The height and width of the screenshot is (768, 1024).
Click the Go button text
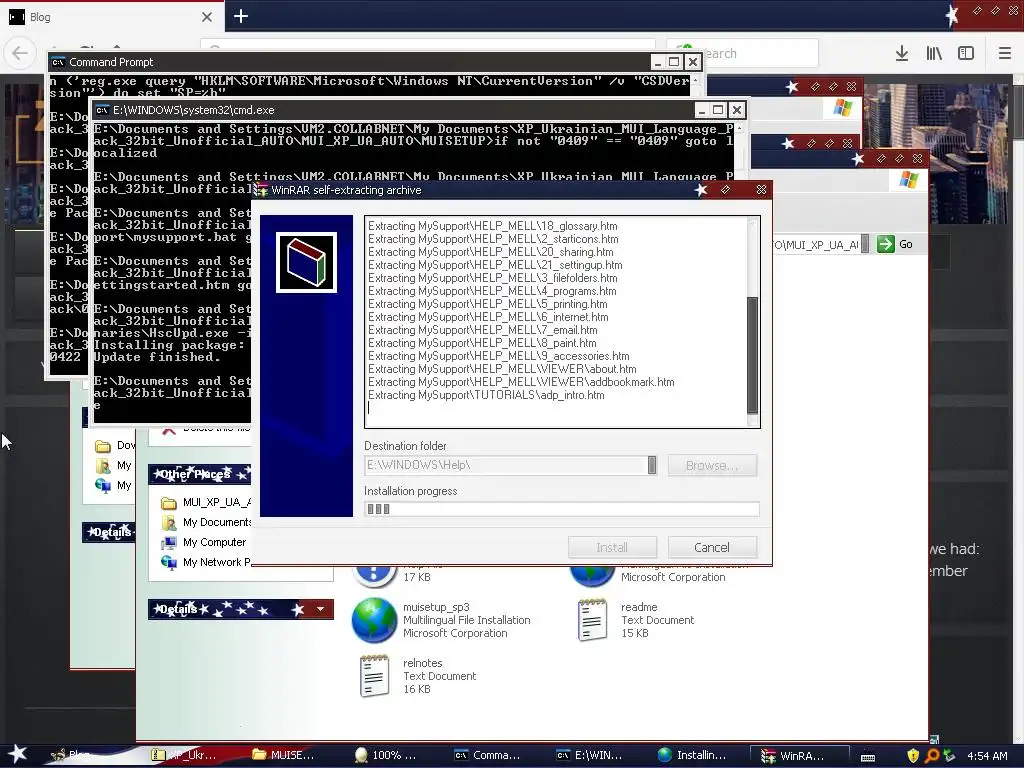point(906,244)
